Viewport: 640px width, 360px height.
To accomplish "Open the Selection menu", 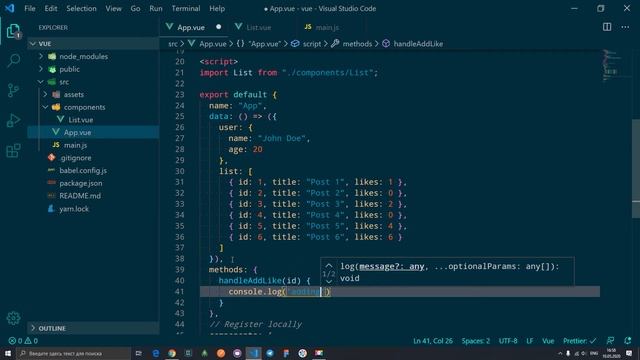I will tap(81, 8).
